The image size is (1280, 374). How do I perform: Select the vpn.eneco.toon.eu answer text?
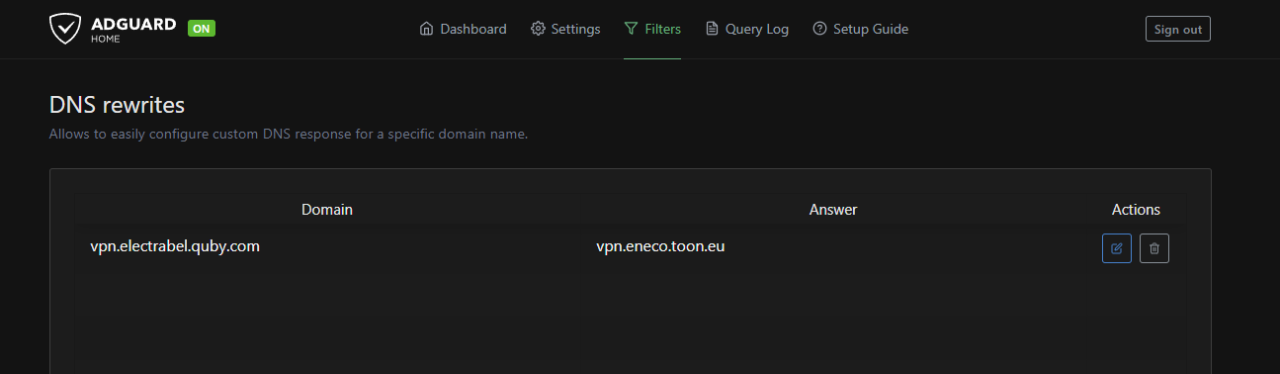[x=660, y=246]
